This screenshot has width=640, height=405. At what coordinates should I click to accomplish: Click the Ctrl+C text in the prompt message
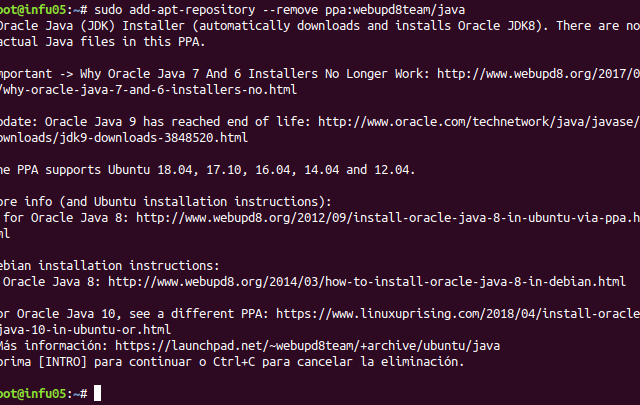coord(234,362)
